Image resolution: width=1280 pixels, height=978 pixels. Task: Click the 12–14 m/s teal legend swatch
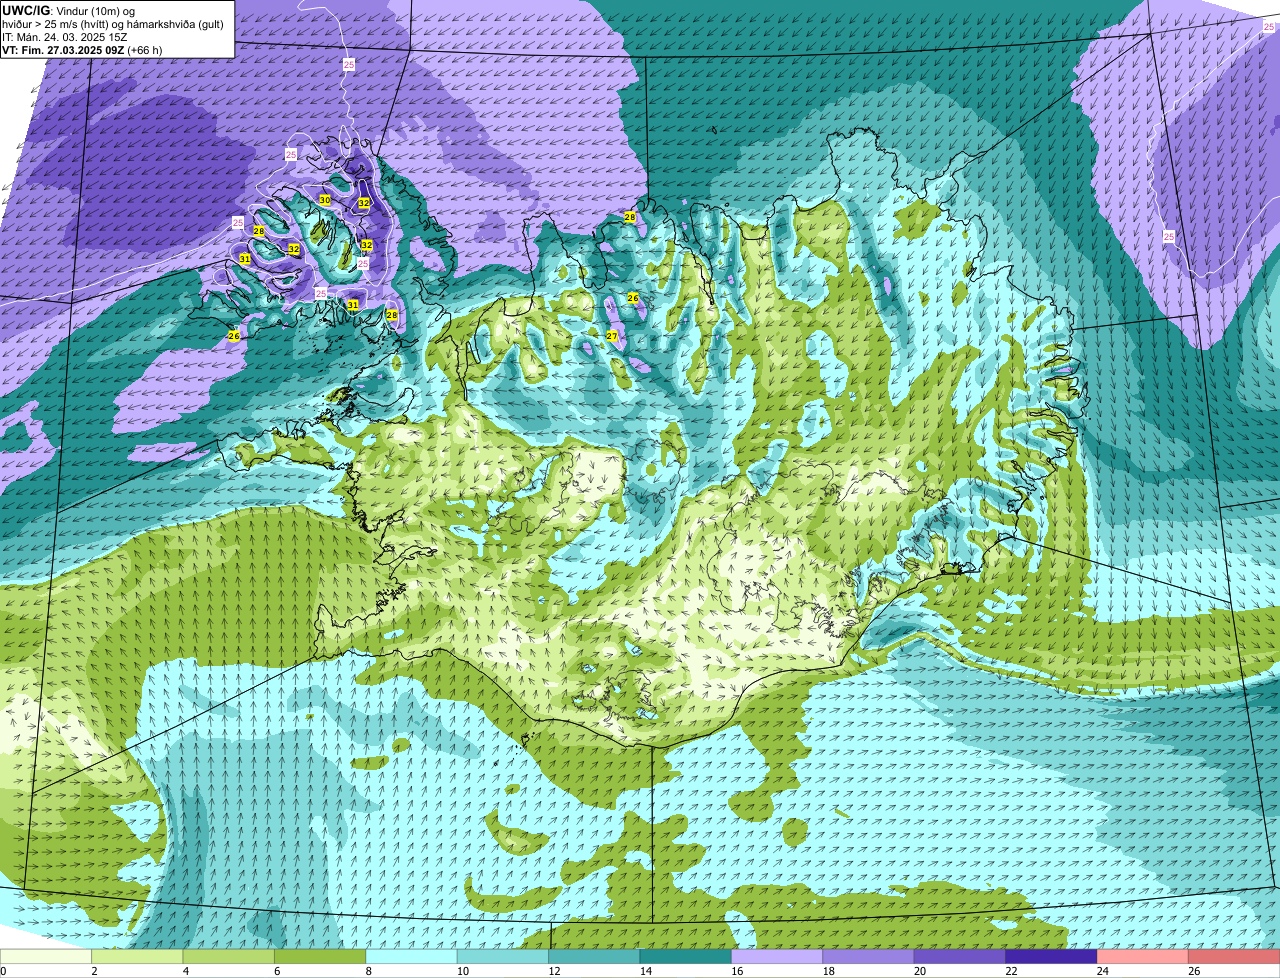pos(594,956)
